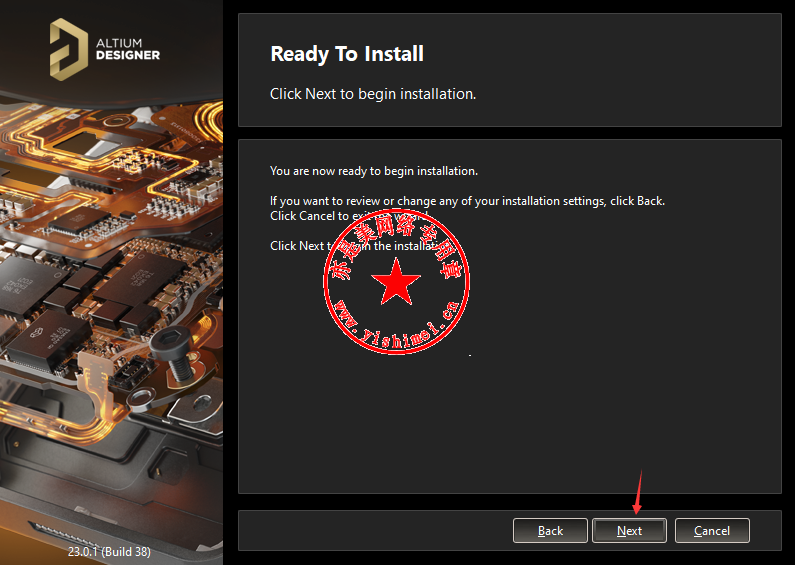Cancel the Altium Designer installation
Image resolution: width=795 pixels, height=565 pixels.
[x=712, y=530]
